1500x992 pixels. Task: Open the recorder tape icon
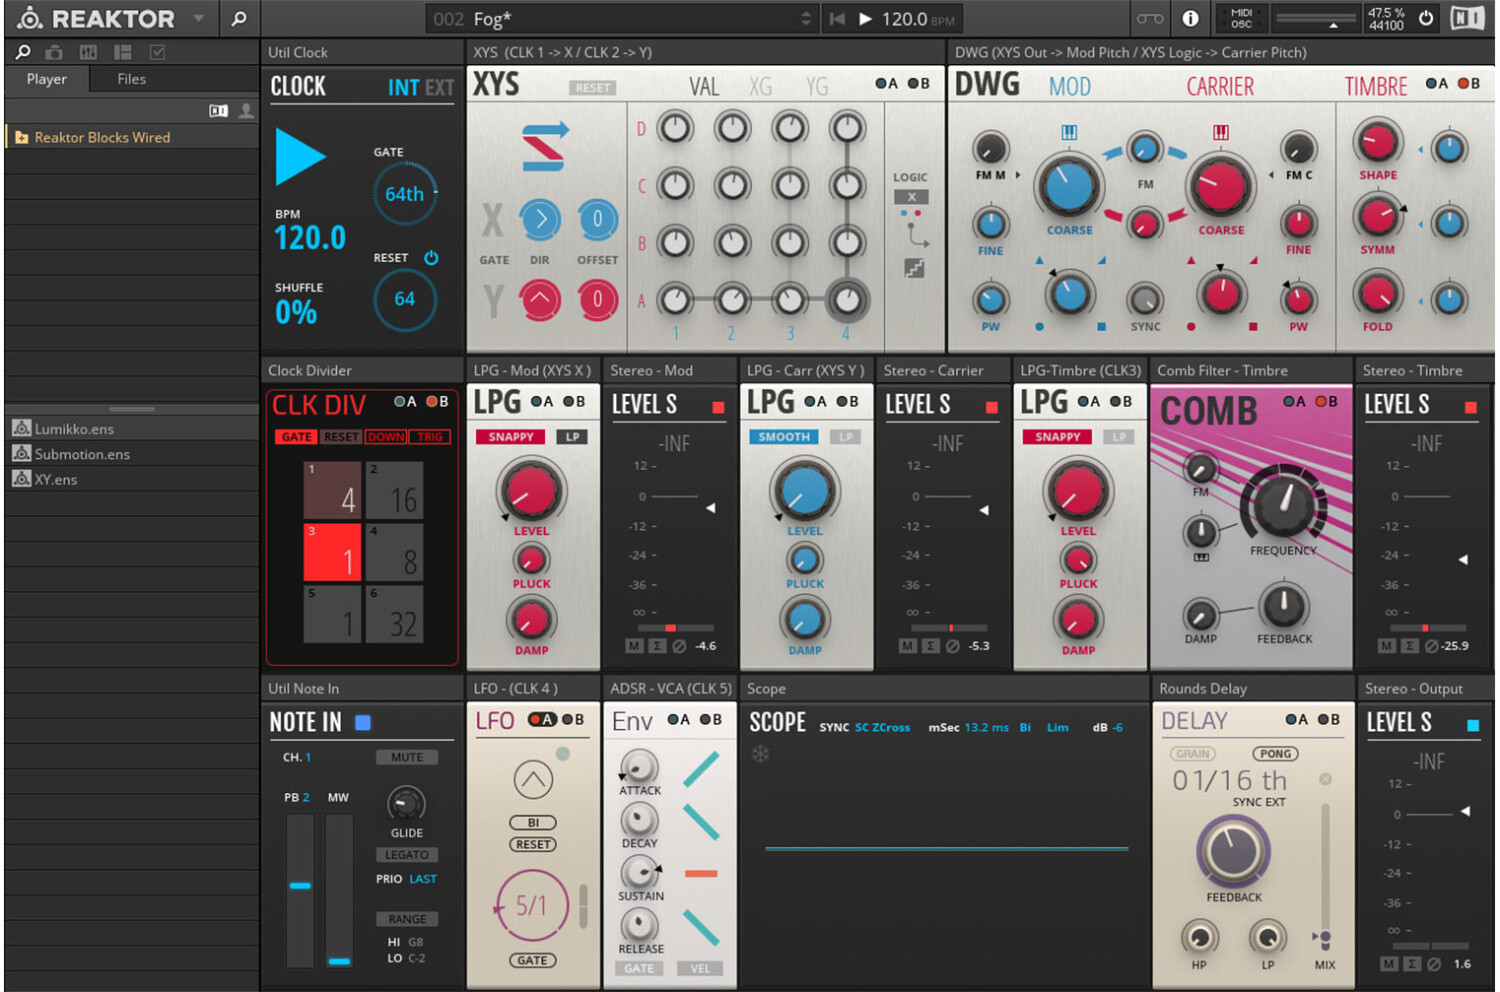coord(1149,19)
